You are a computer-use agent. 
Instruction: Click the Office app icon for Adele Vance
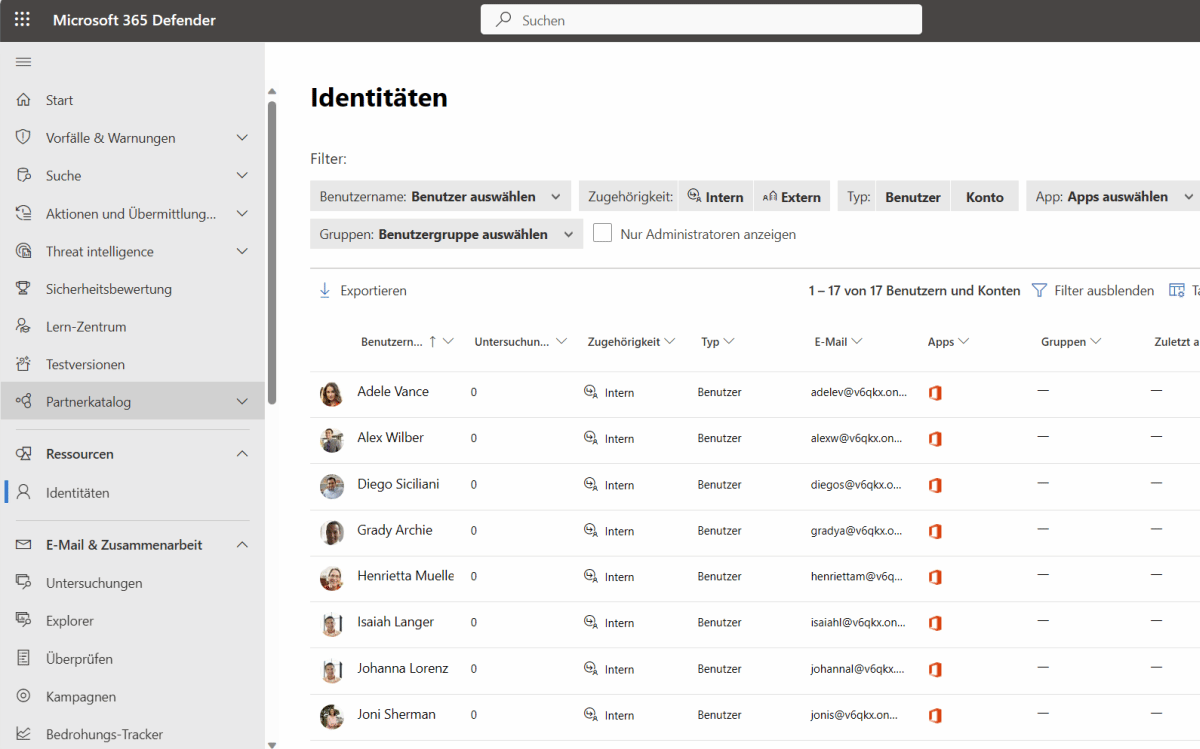pos(935,393)
